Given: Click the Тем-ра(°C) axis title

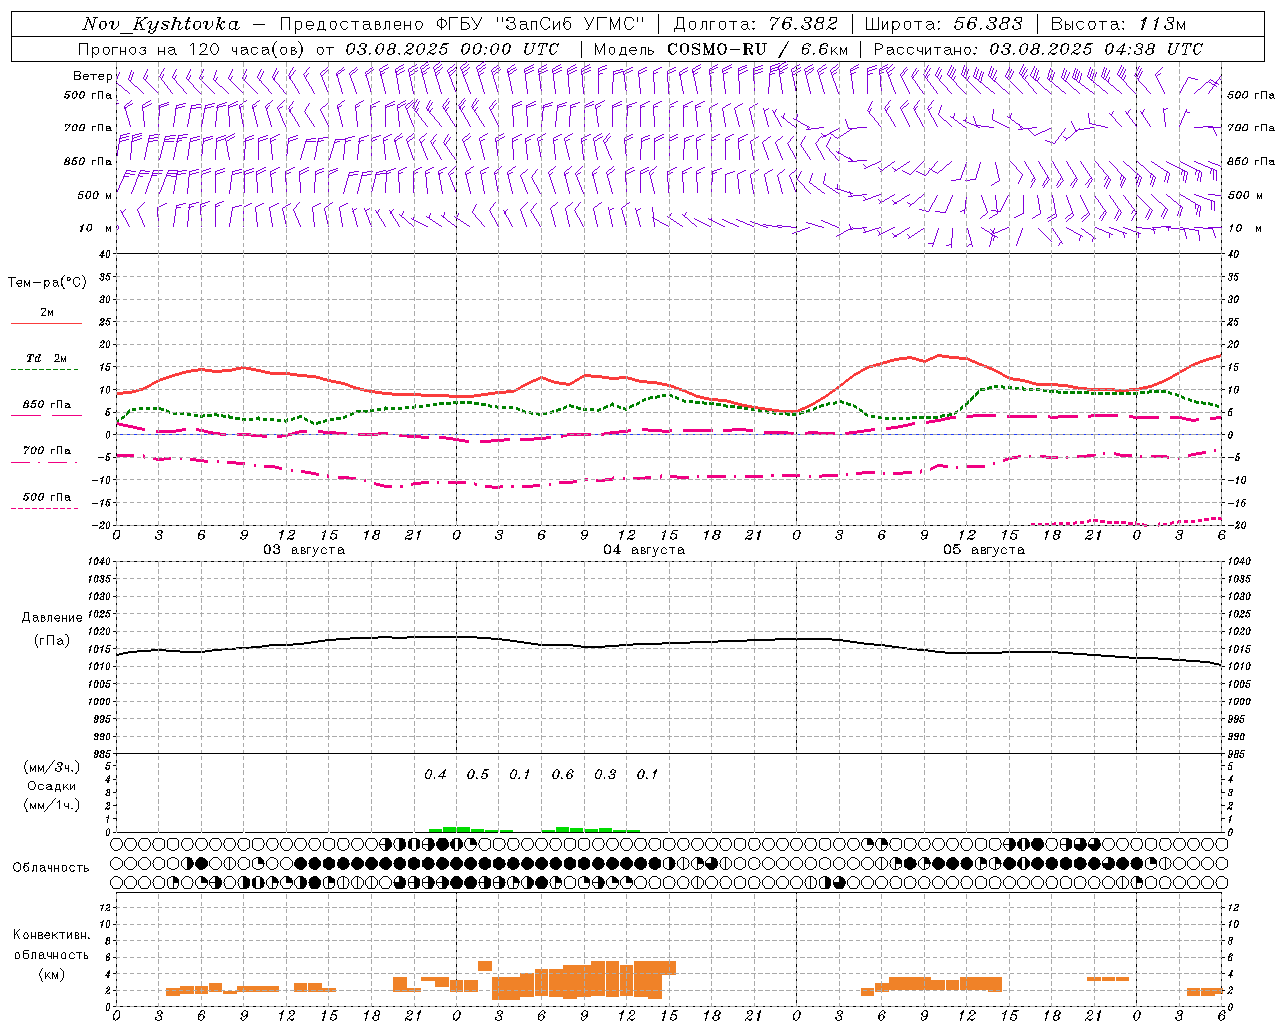Looking at the screenshot, I should point(47,283).
